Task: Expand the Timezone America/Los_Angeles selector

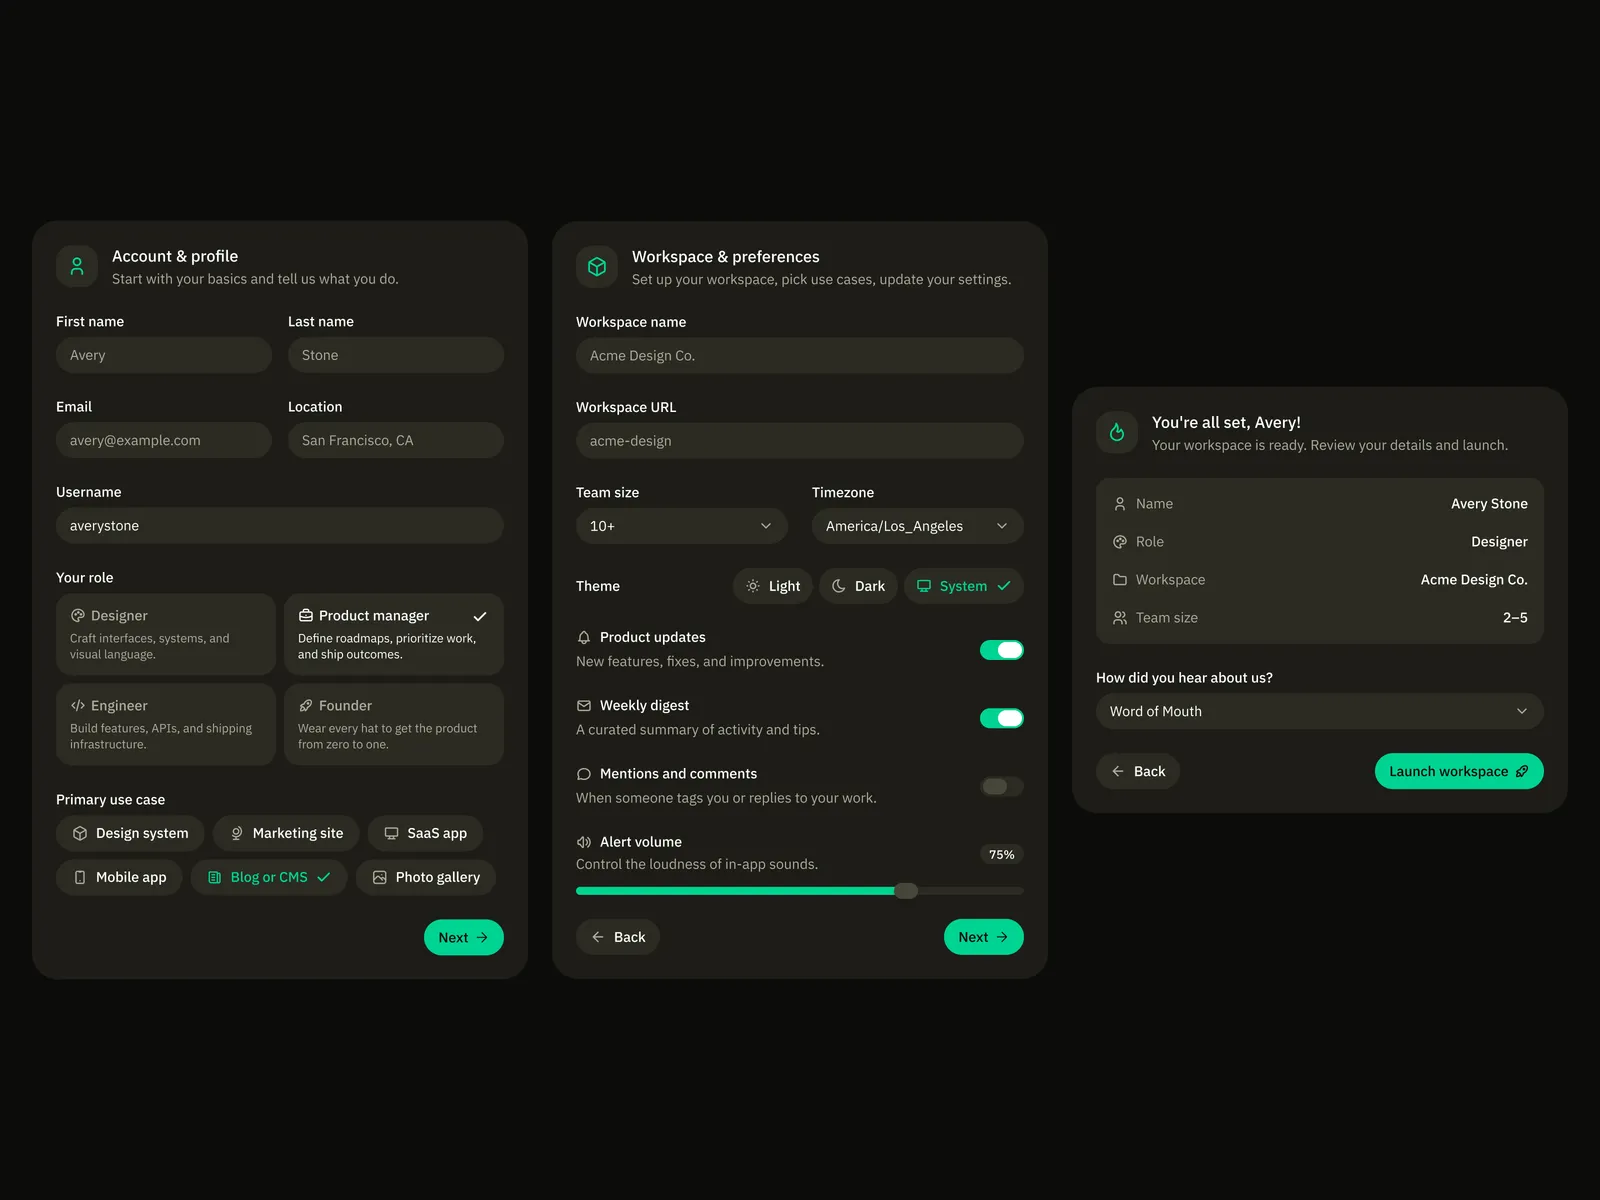Action: pos(917,526)
